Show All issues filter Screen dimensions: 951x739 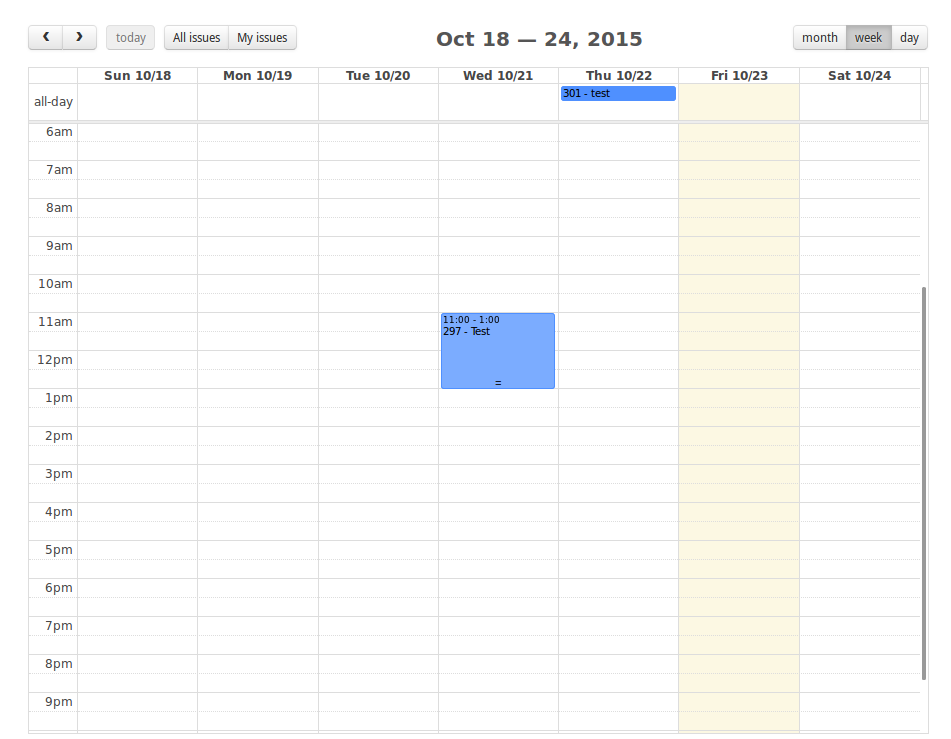click(x=196, y=38)
